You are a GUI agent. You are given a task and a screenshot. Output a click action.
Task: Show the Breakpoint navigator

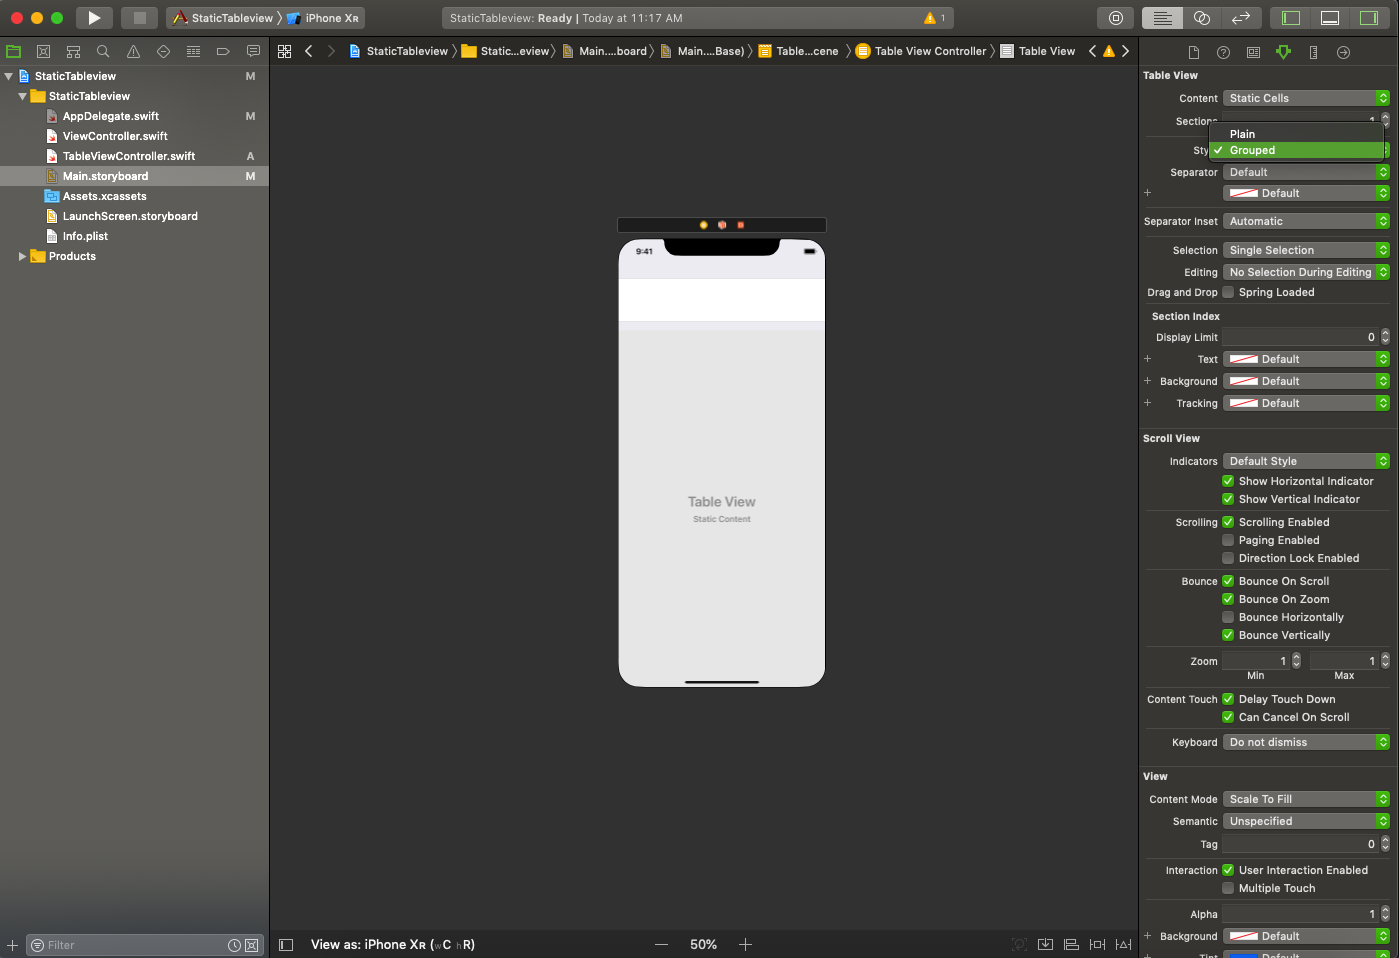point(223,51)
